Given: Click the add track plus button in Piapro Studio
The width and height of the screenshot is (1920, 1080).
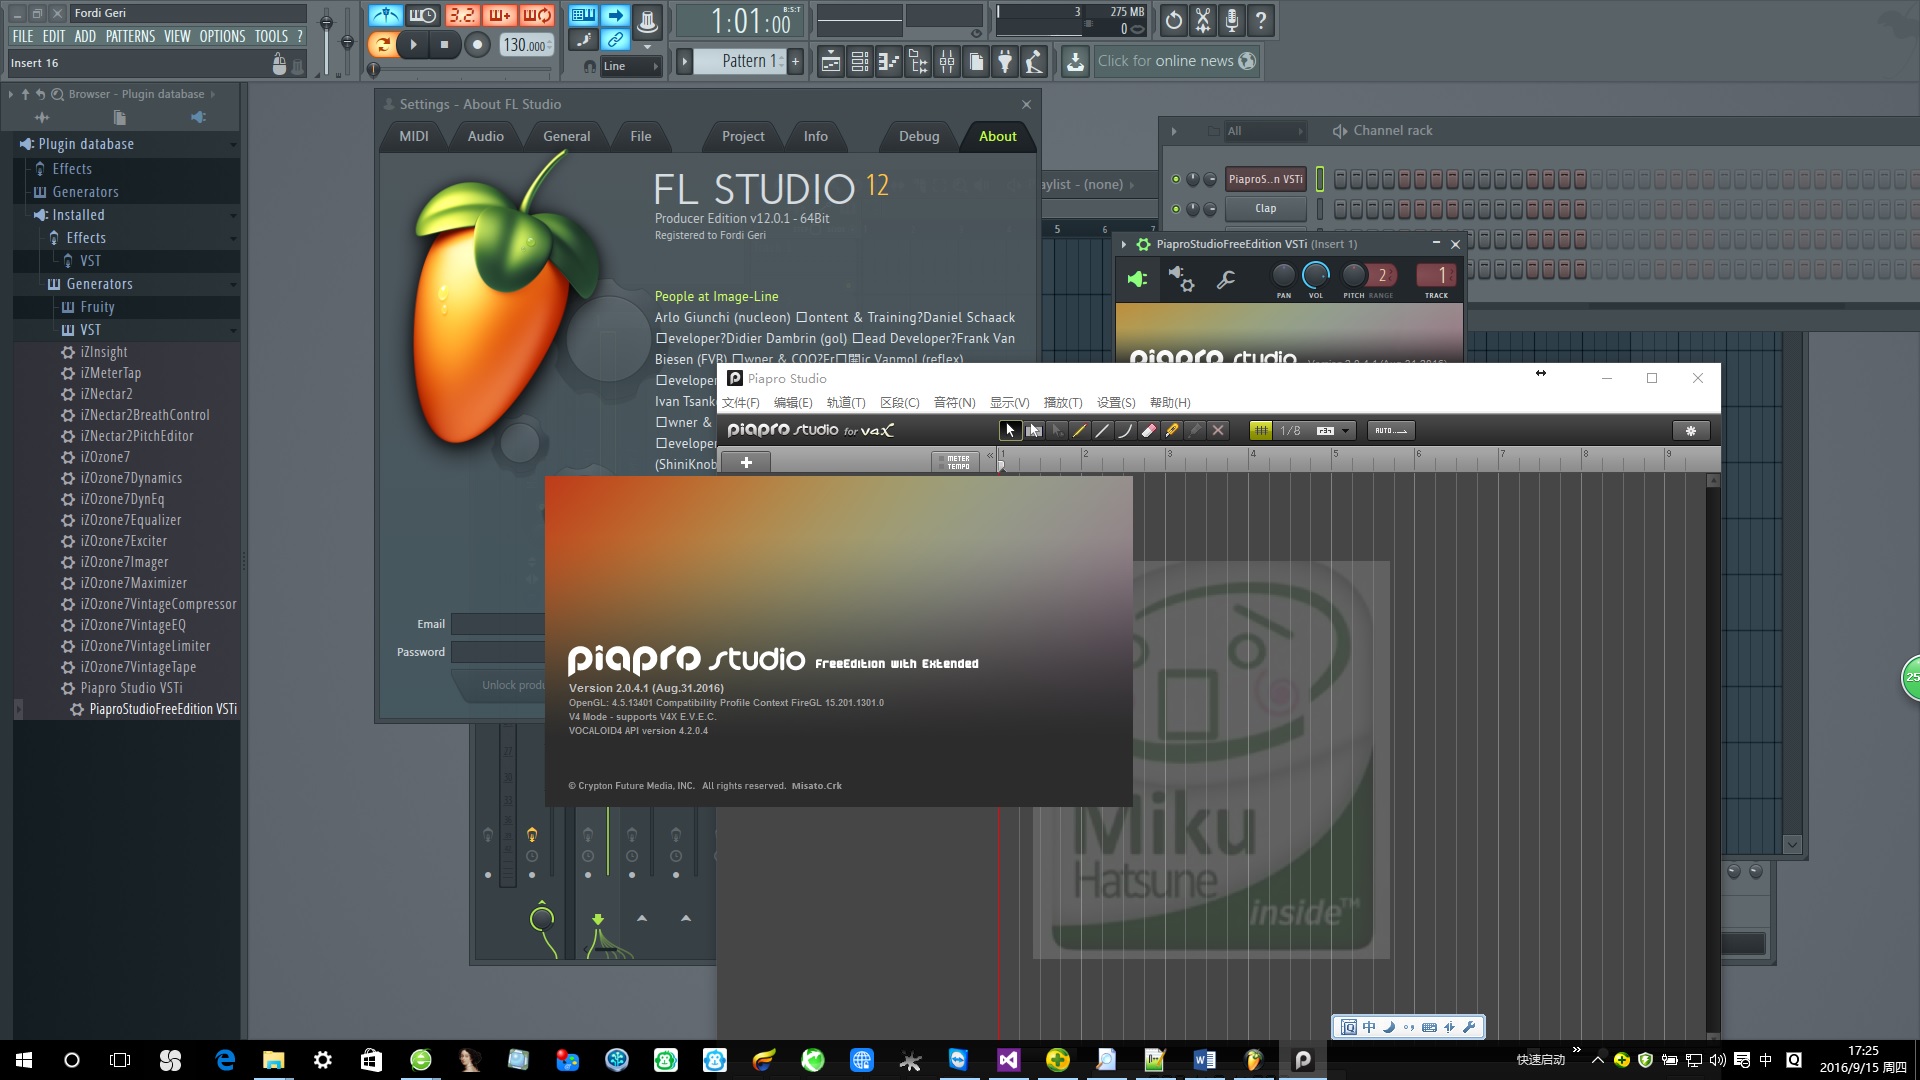Looking at the screenshot, I should 746,462.
